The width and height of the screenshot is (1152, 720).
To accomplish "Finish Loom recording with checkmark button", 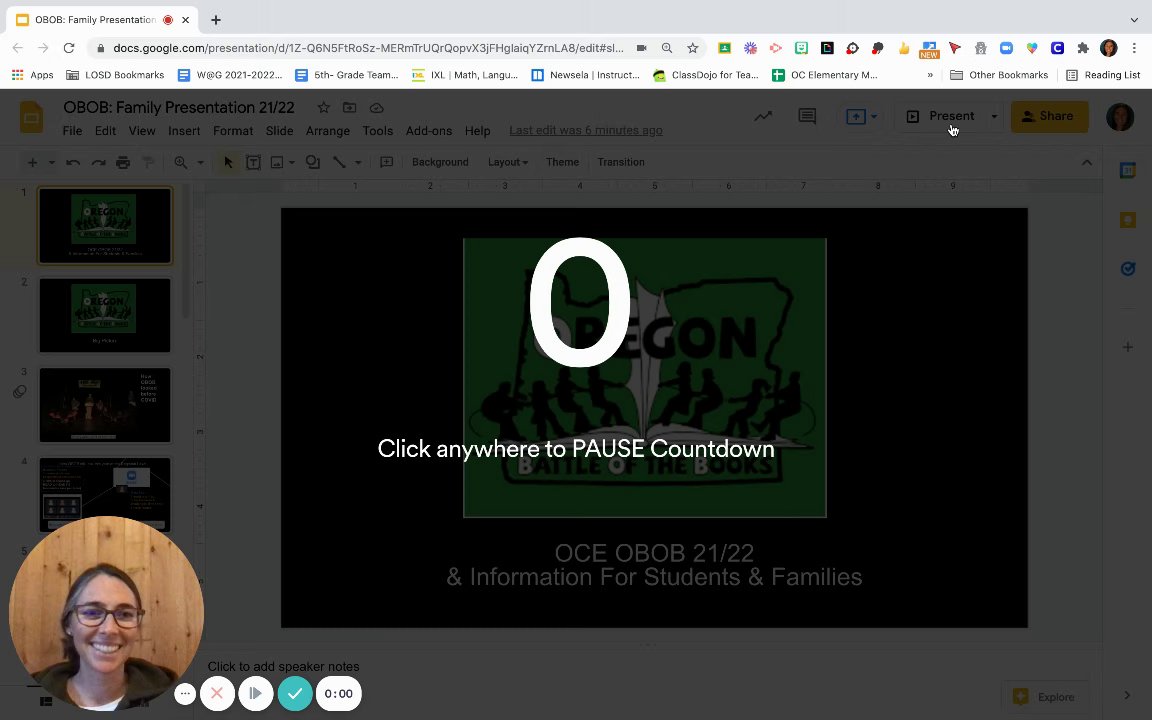I will 295,694.
